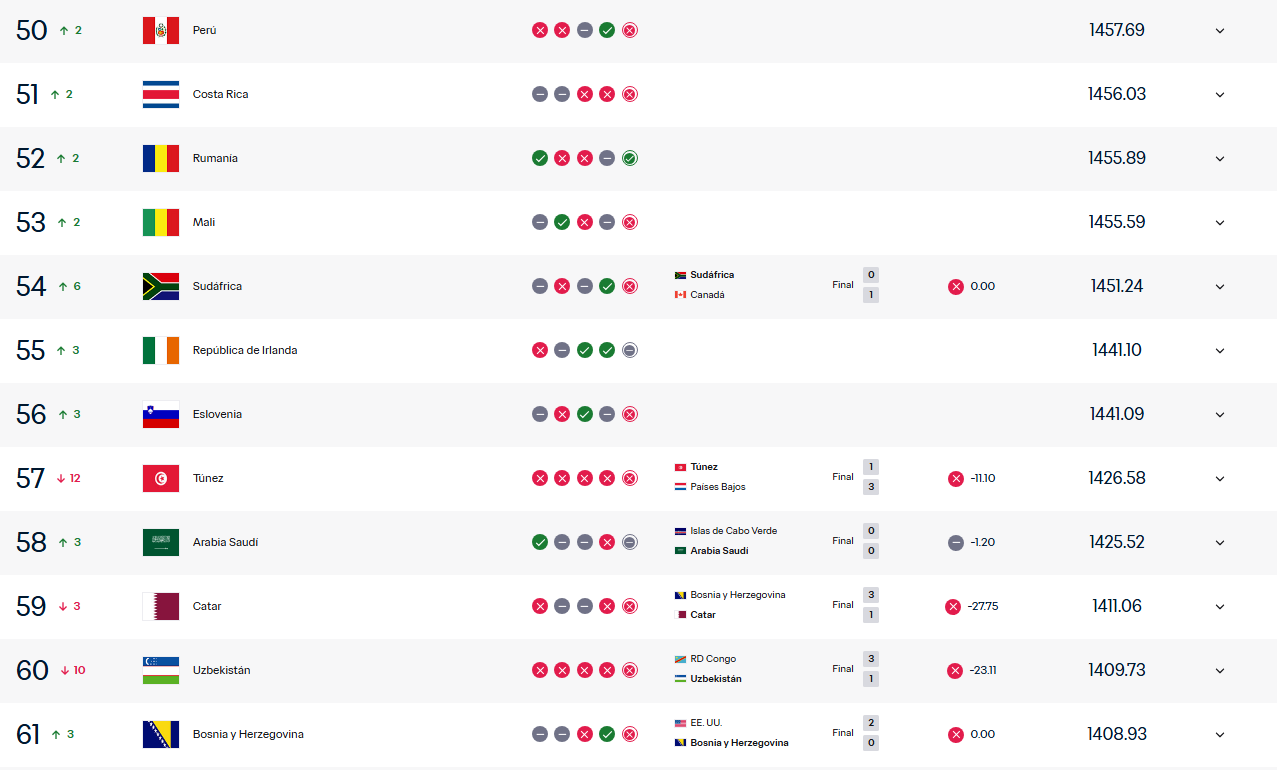The image size is (1277, 770).
Task: Click Perú's green win result icon
Action: tap(607, 30)
